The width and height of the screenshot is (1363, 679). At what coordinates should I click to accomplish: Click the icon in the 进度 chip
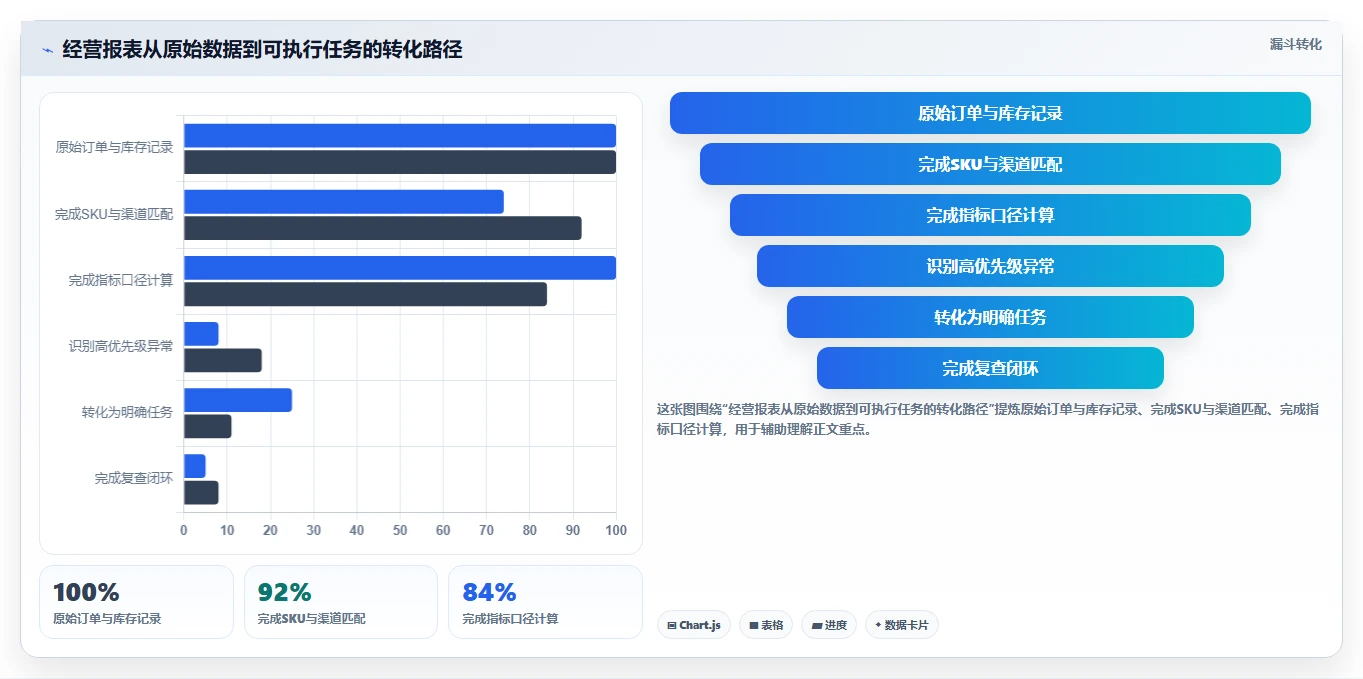pyautogui.click(x=817, y=626)
